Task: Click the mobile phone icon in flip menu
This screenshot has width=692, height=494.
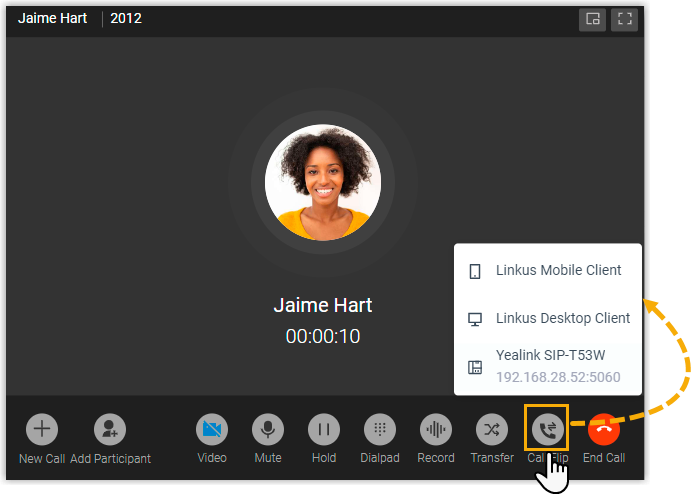Action: click(x=475, y=271)
